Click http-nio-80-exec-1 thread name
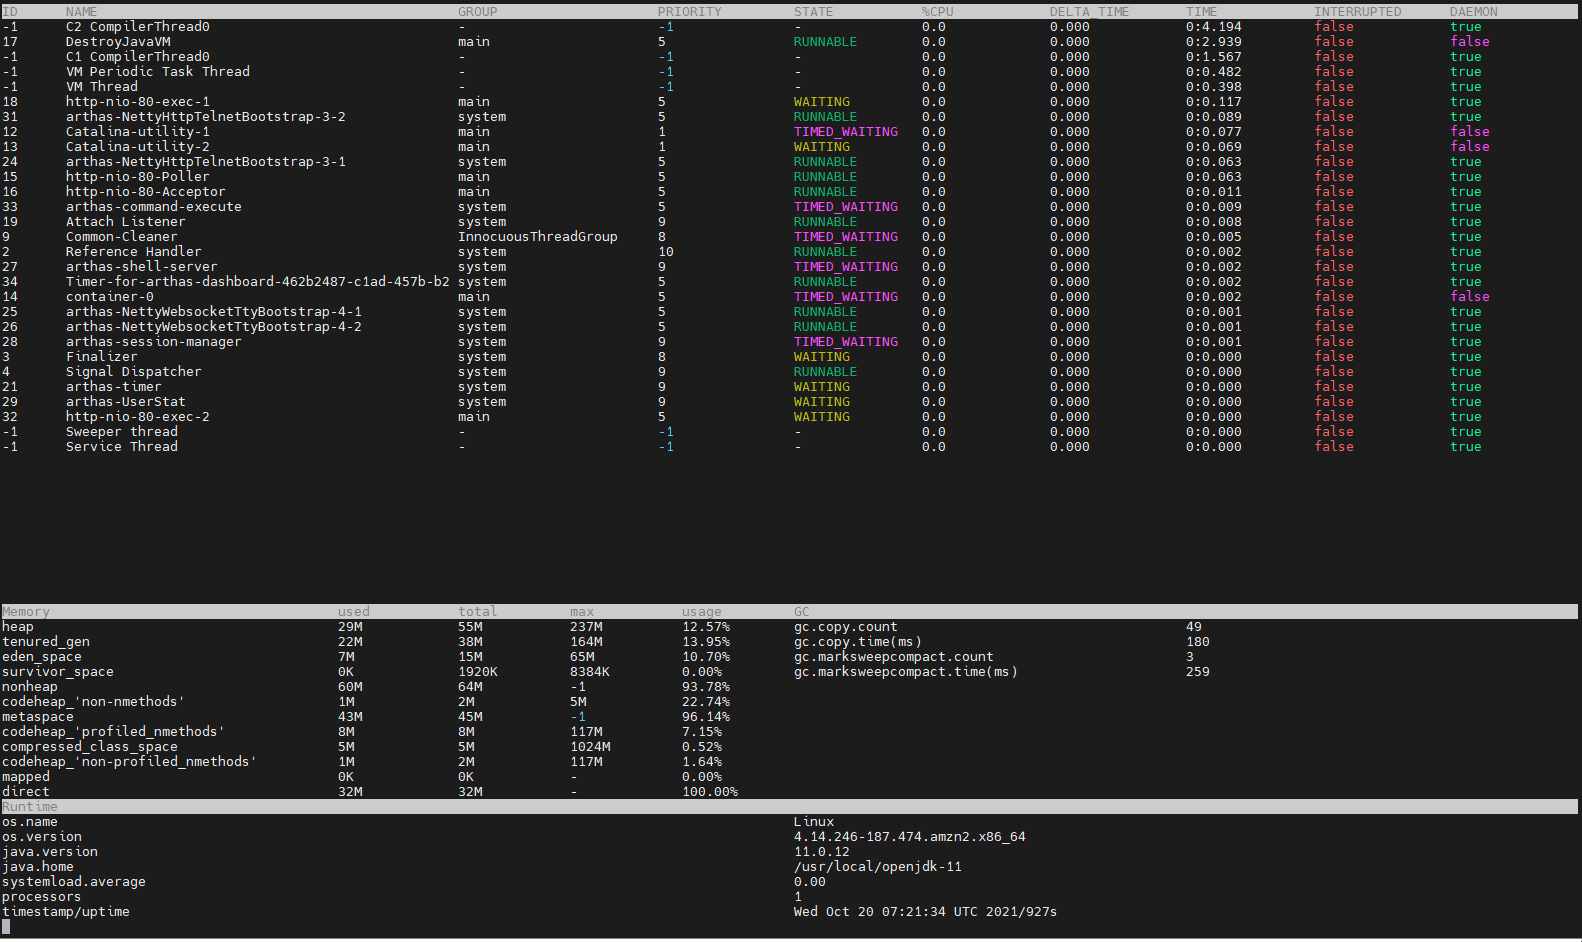Image resolution: width=1582 pixels, height=942 pixels. coord(138,102)
